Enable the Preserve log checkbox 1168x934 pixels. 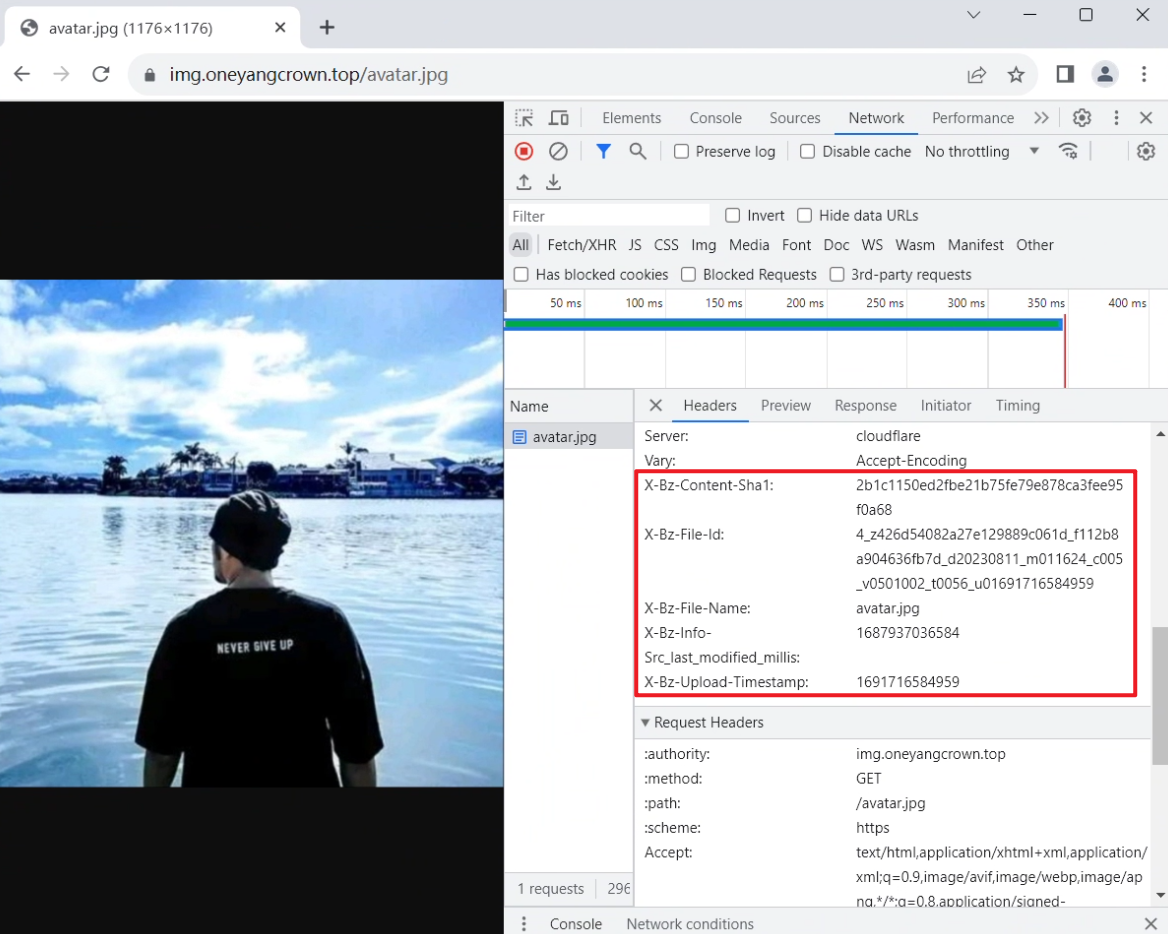coord(682,152)
